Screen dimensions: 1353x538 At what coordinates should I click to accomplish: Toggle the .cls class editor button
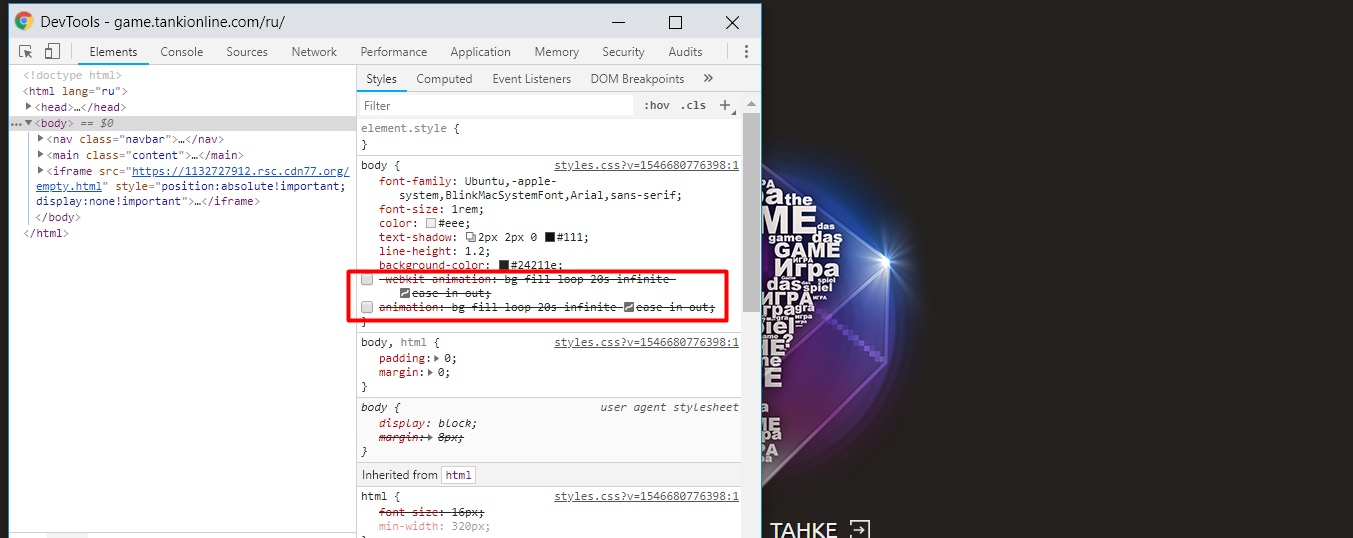(x=693, y=105)
